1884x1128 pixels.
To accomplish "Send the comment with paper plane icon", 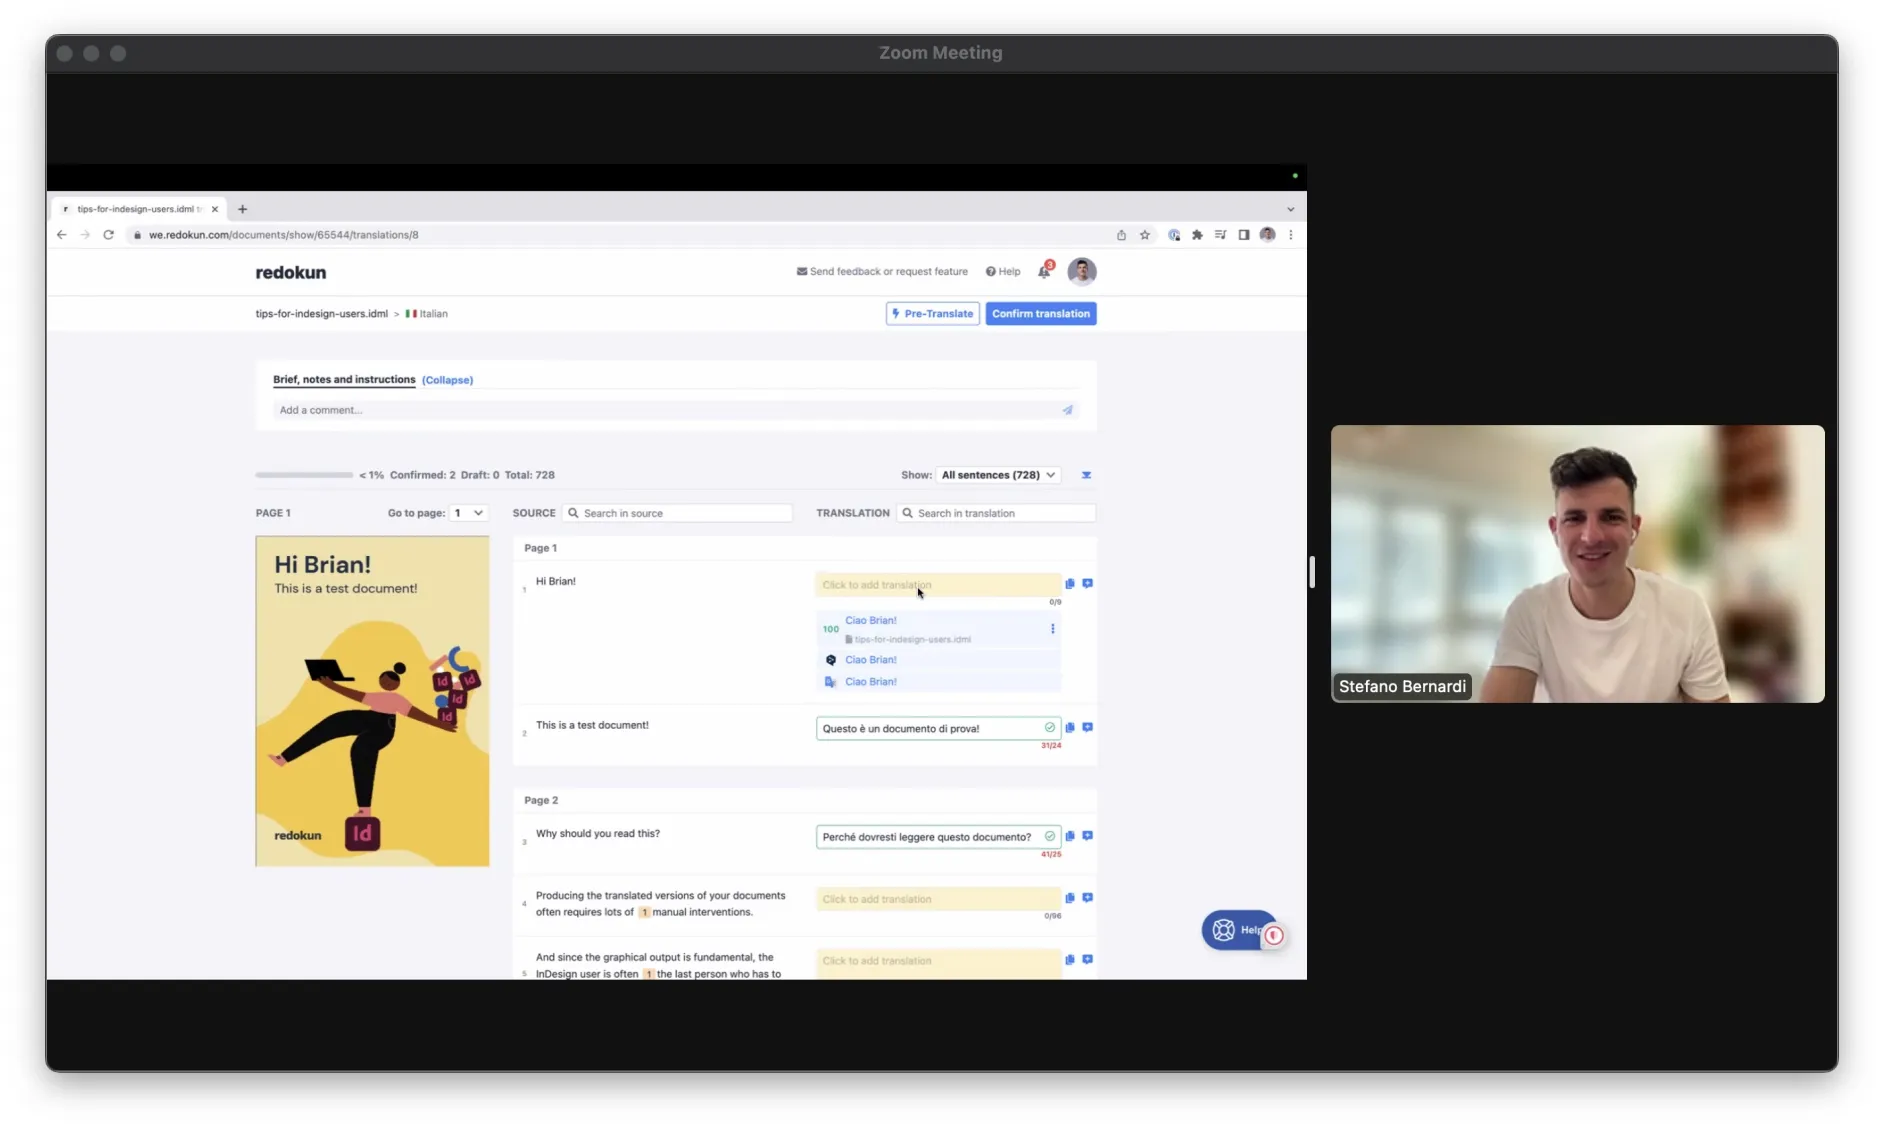I will (x=1068, y=410).
